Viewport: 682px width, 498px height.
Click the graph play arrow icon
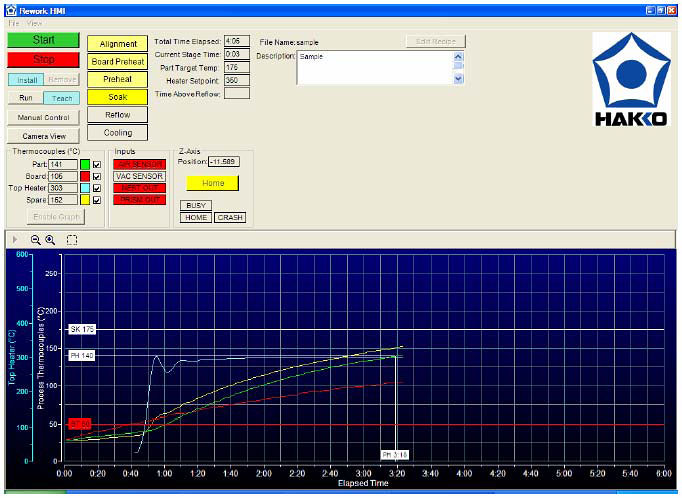coord(15,240)
